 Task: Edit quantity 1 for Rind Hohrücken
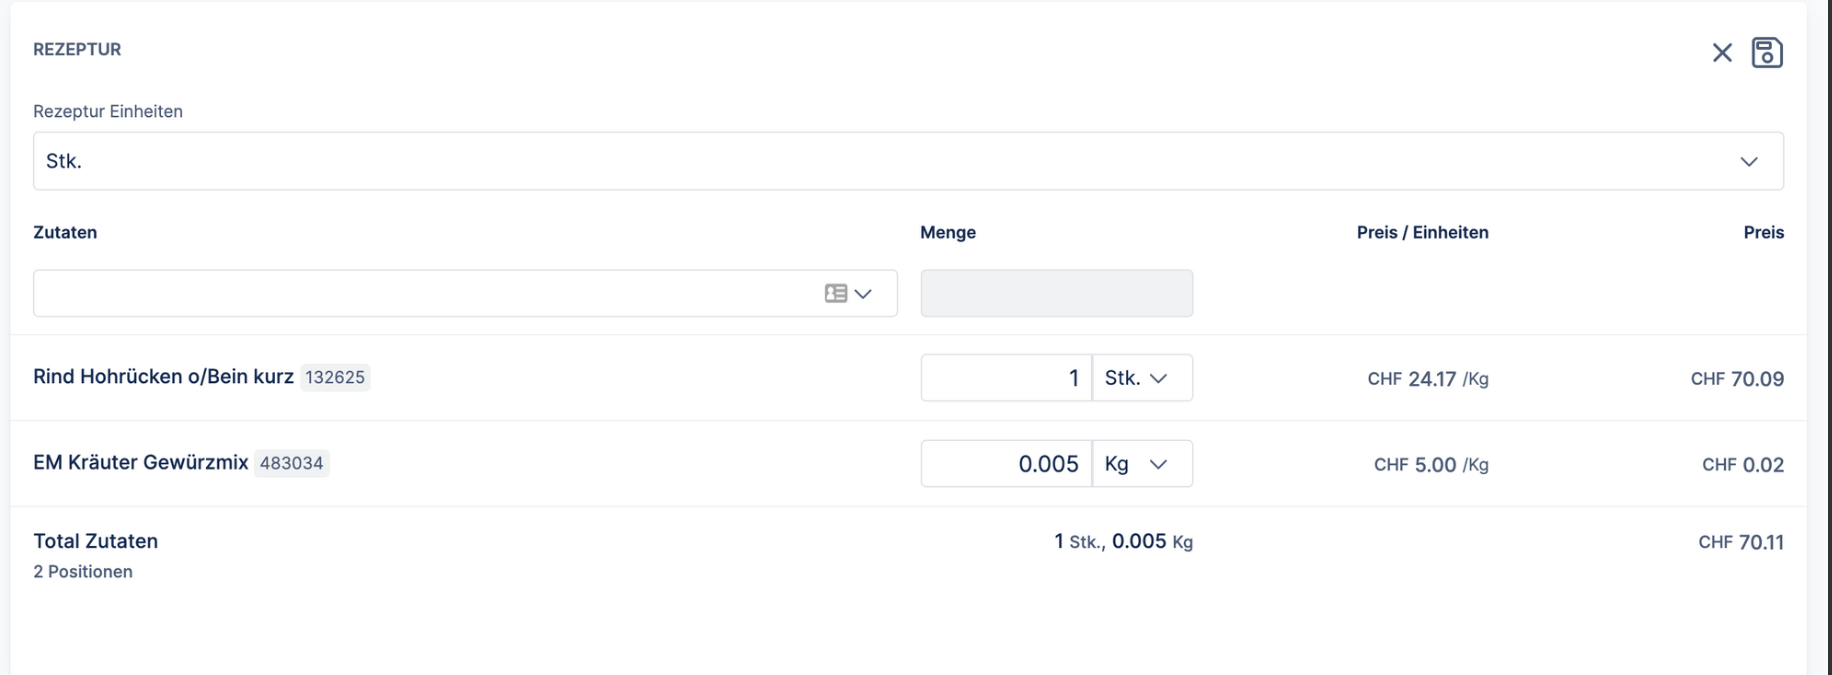1005,378
